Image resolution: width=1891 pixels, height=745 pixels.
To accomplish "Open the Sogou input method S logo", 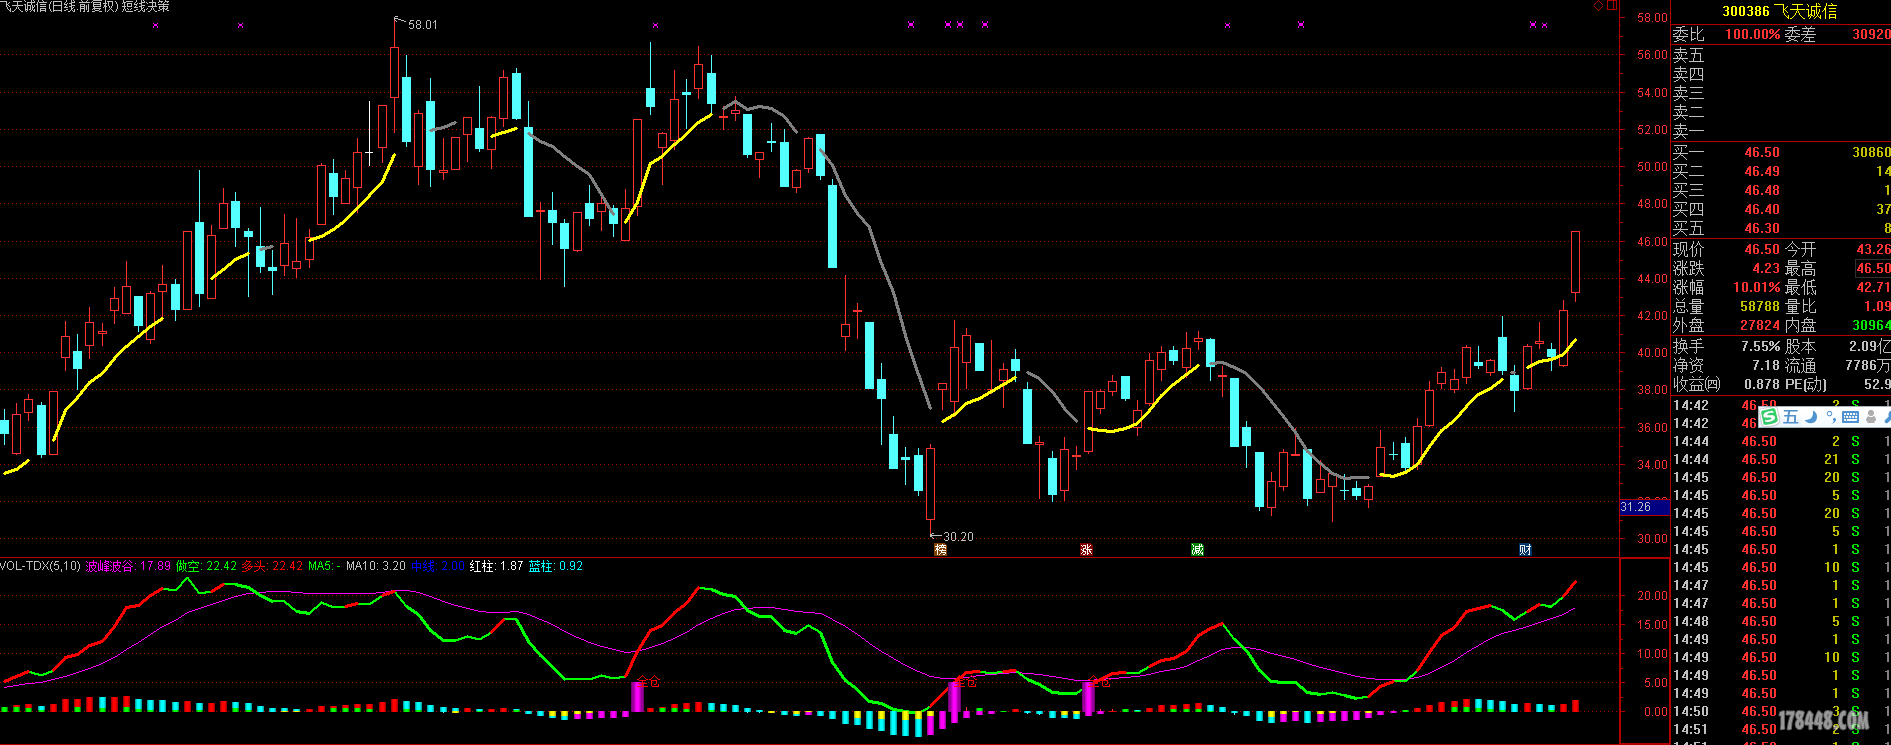I will (x=1770, y=416).
